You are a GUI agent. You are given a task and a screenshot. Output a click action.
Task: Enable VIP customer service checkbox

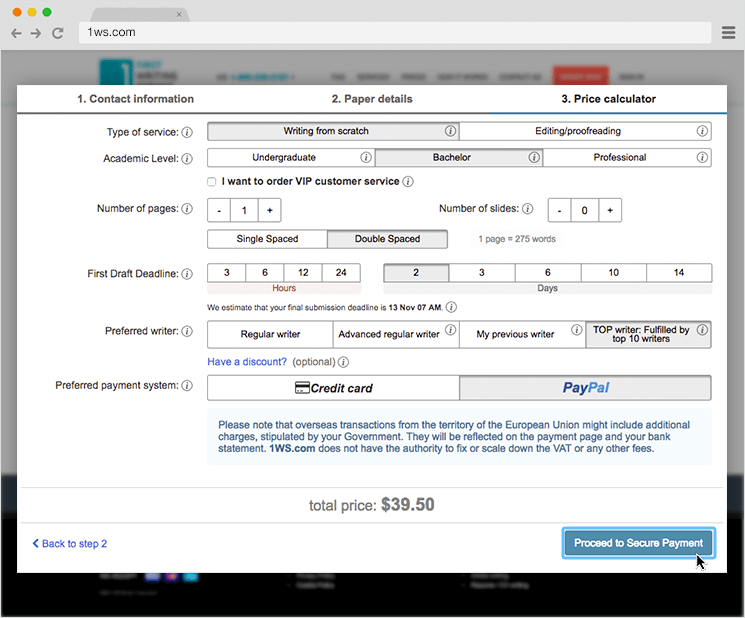coord(211,182)
